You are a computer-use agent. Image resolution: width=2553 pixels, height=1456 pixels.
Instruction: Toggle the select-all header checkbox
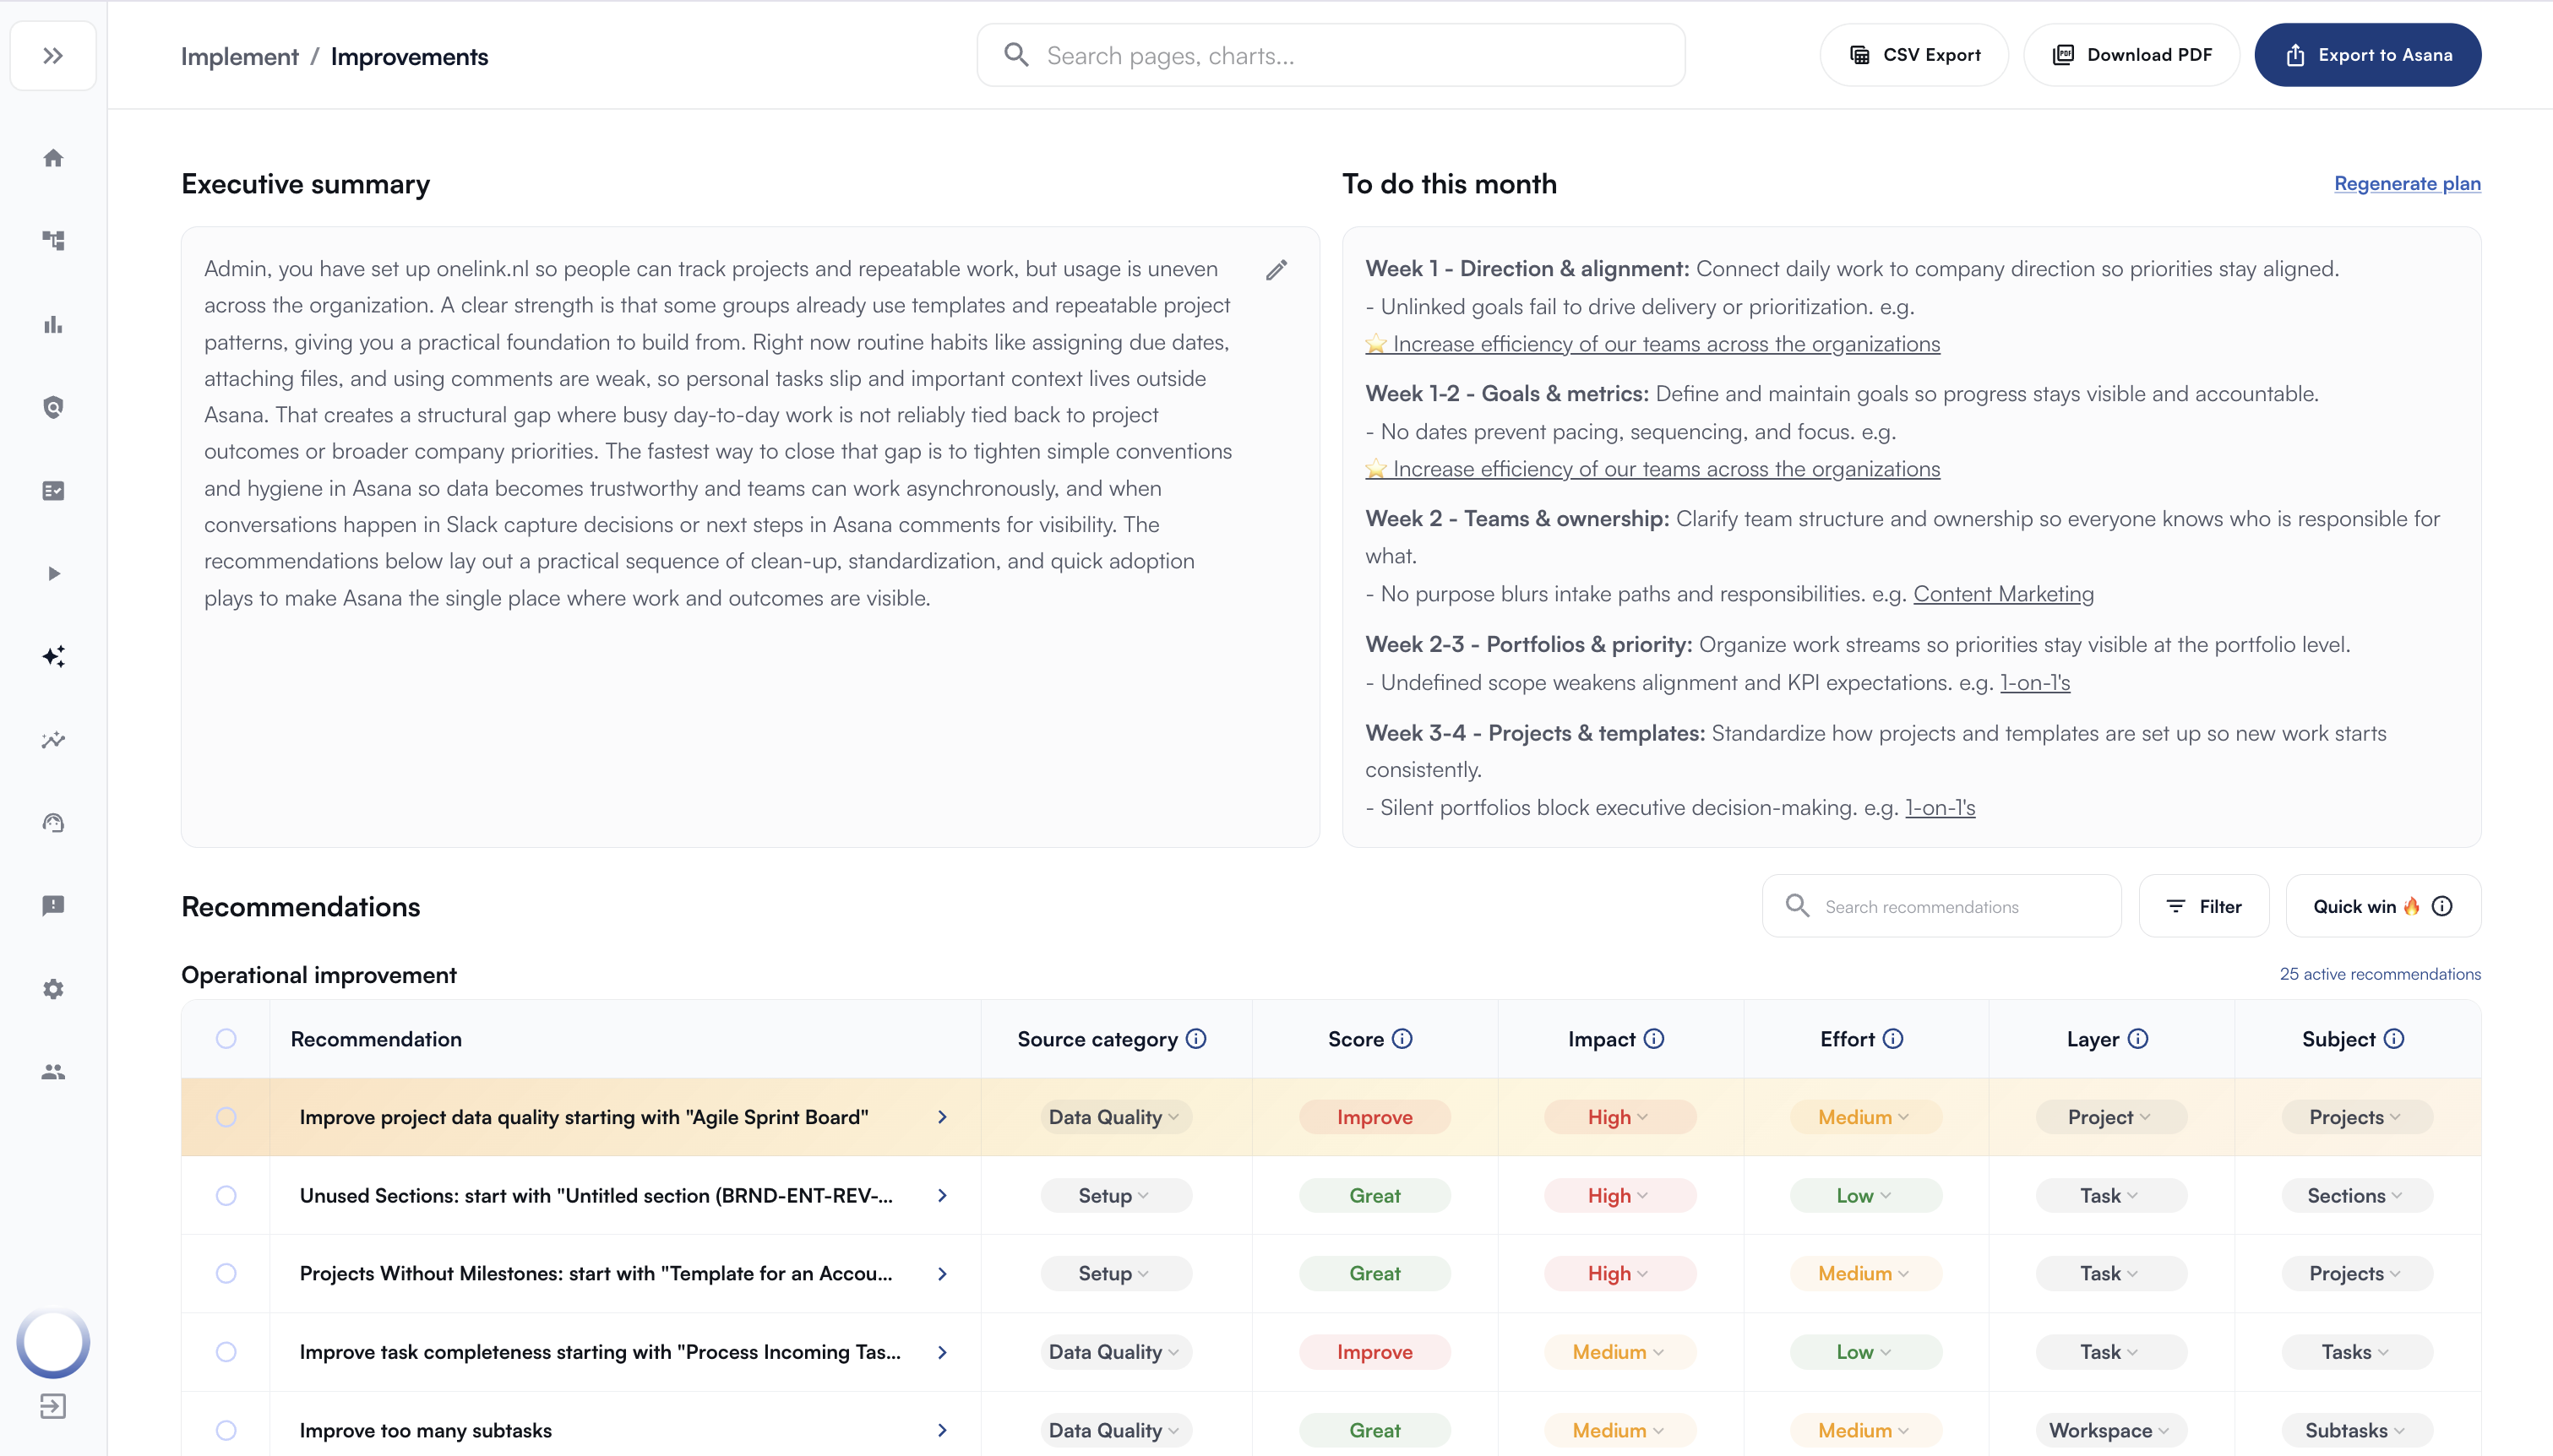(x=226, y=1039)
